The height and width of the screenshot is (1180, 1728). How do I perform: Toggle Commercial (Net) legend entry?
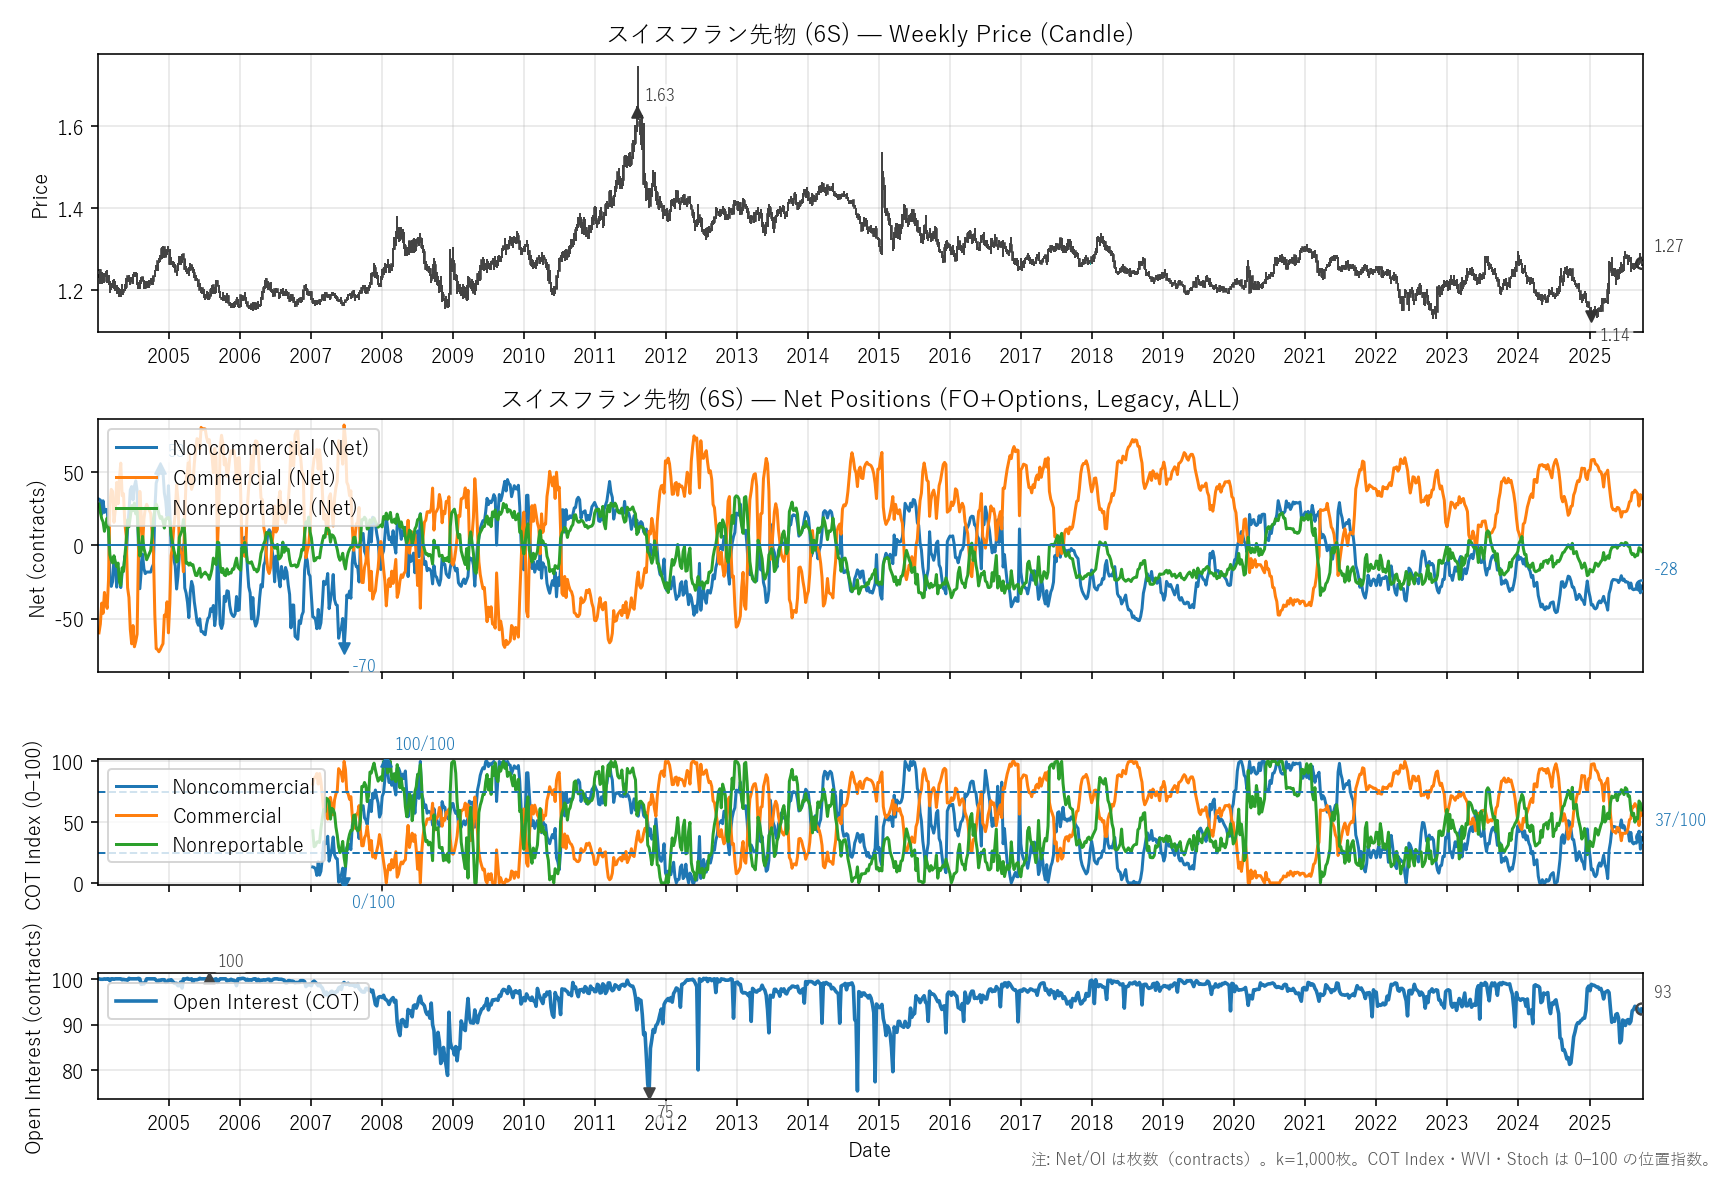[254, 478]
